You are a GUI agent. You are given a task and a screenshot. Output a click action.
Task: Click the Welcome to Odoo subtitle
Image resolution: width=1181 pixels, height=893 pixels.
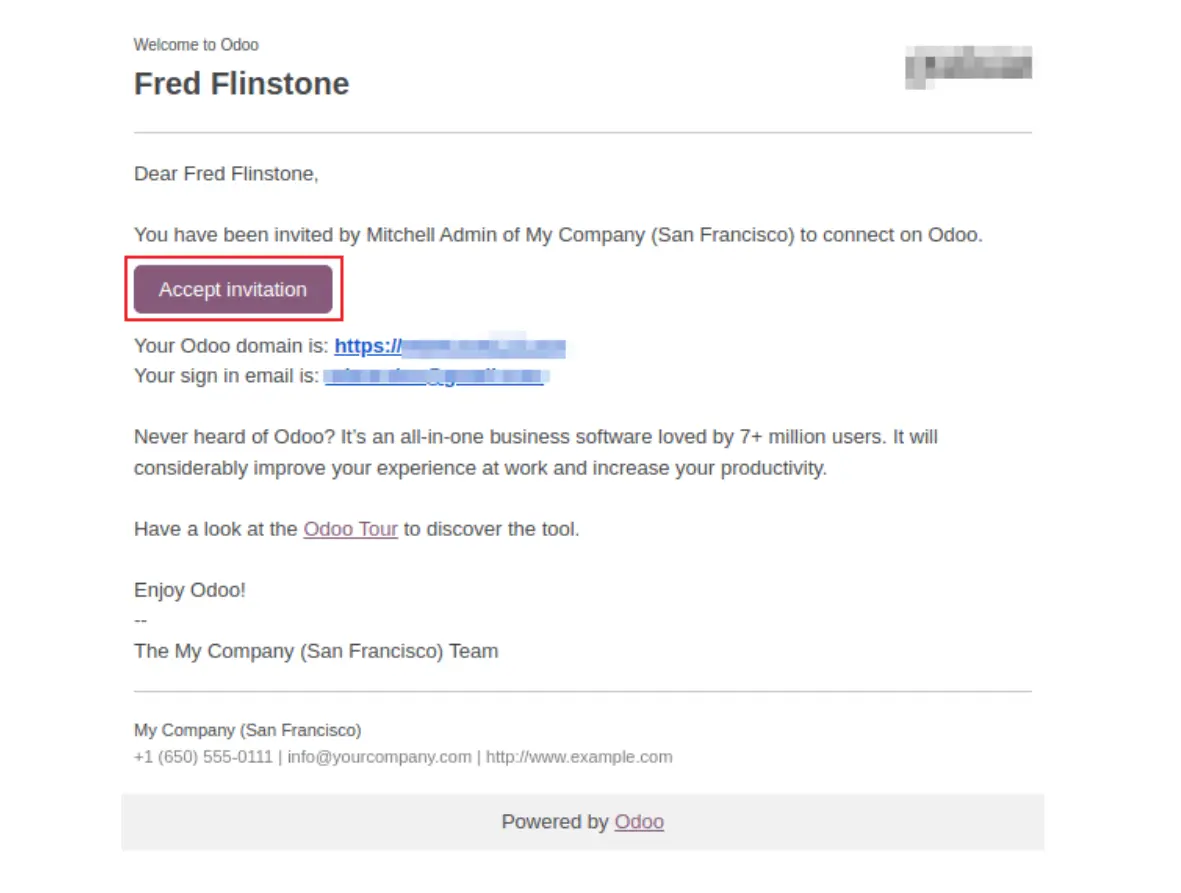coord(197,45)
